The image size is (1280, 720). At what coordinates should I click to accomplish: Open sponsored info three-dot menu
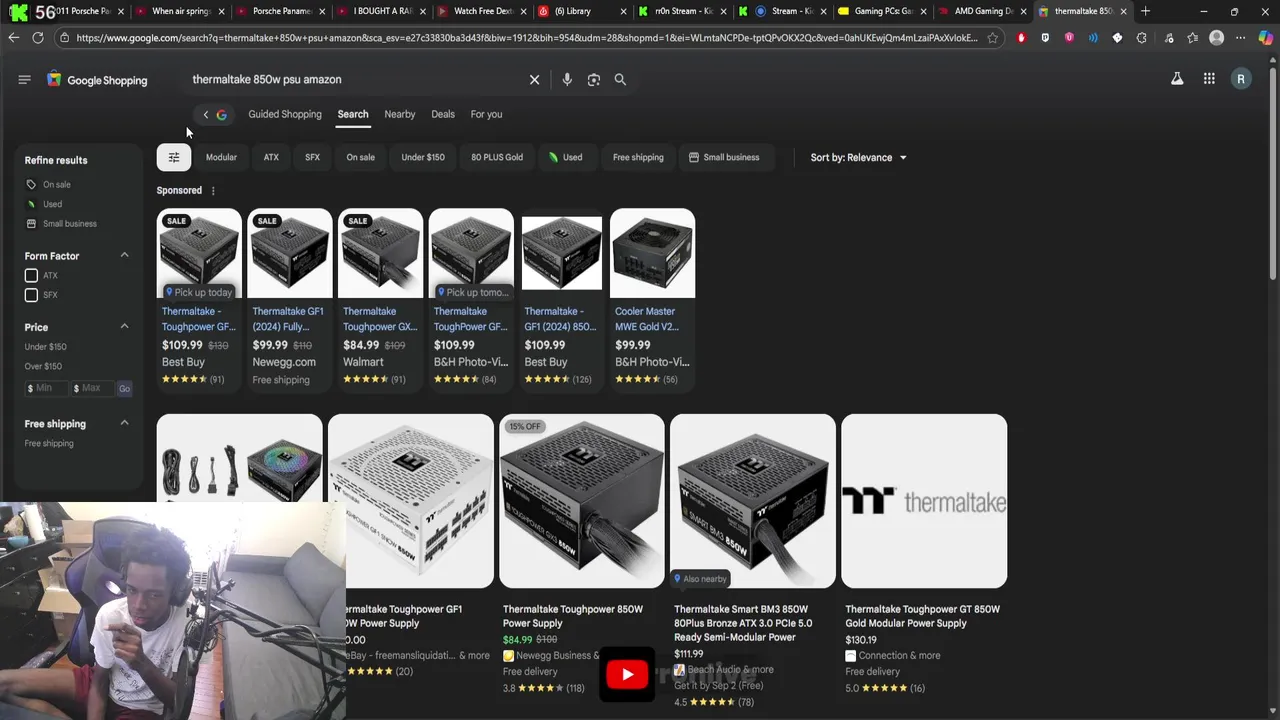(213, 190)
